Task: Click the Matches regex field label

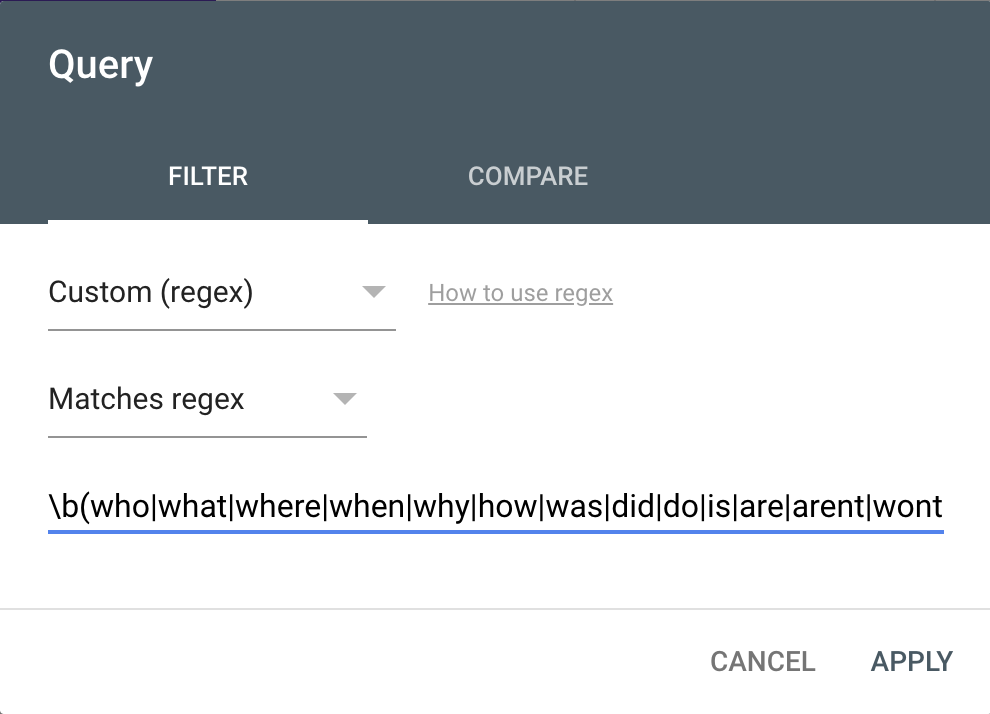Action: click(146, 399)
